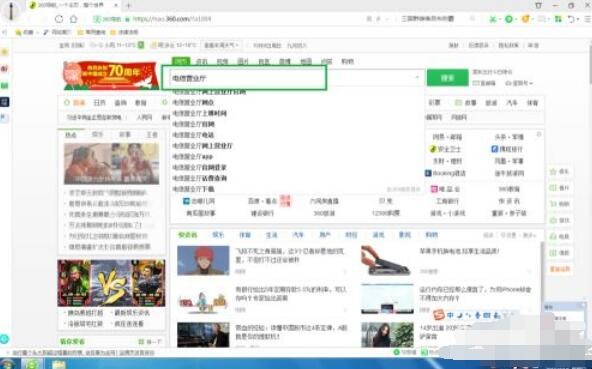Click the green 搜索 search button
The image size is (592, 369).
pos(448,78)
